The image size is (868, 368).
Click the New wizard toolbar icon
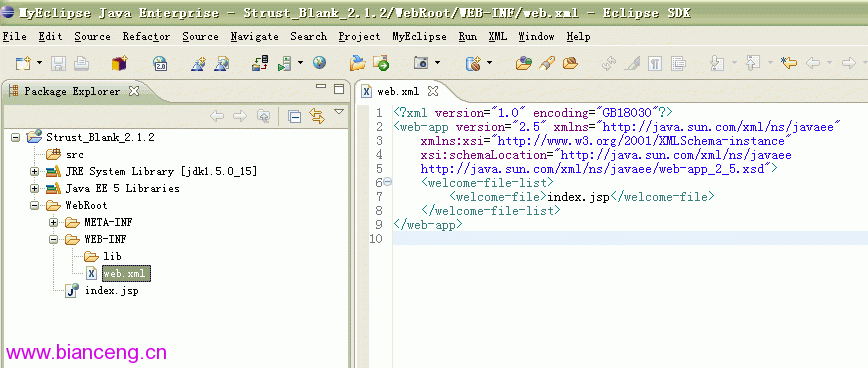(x=23, y=63)
